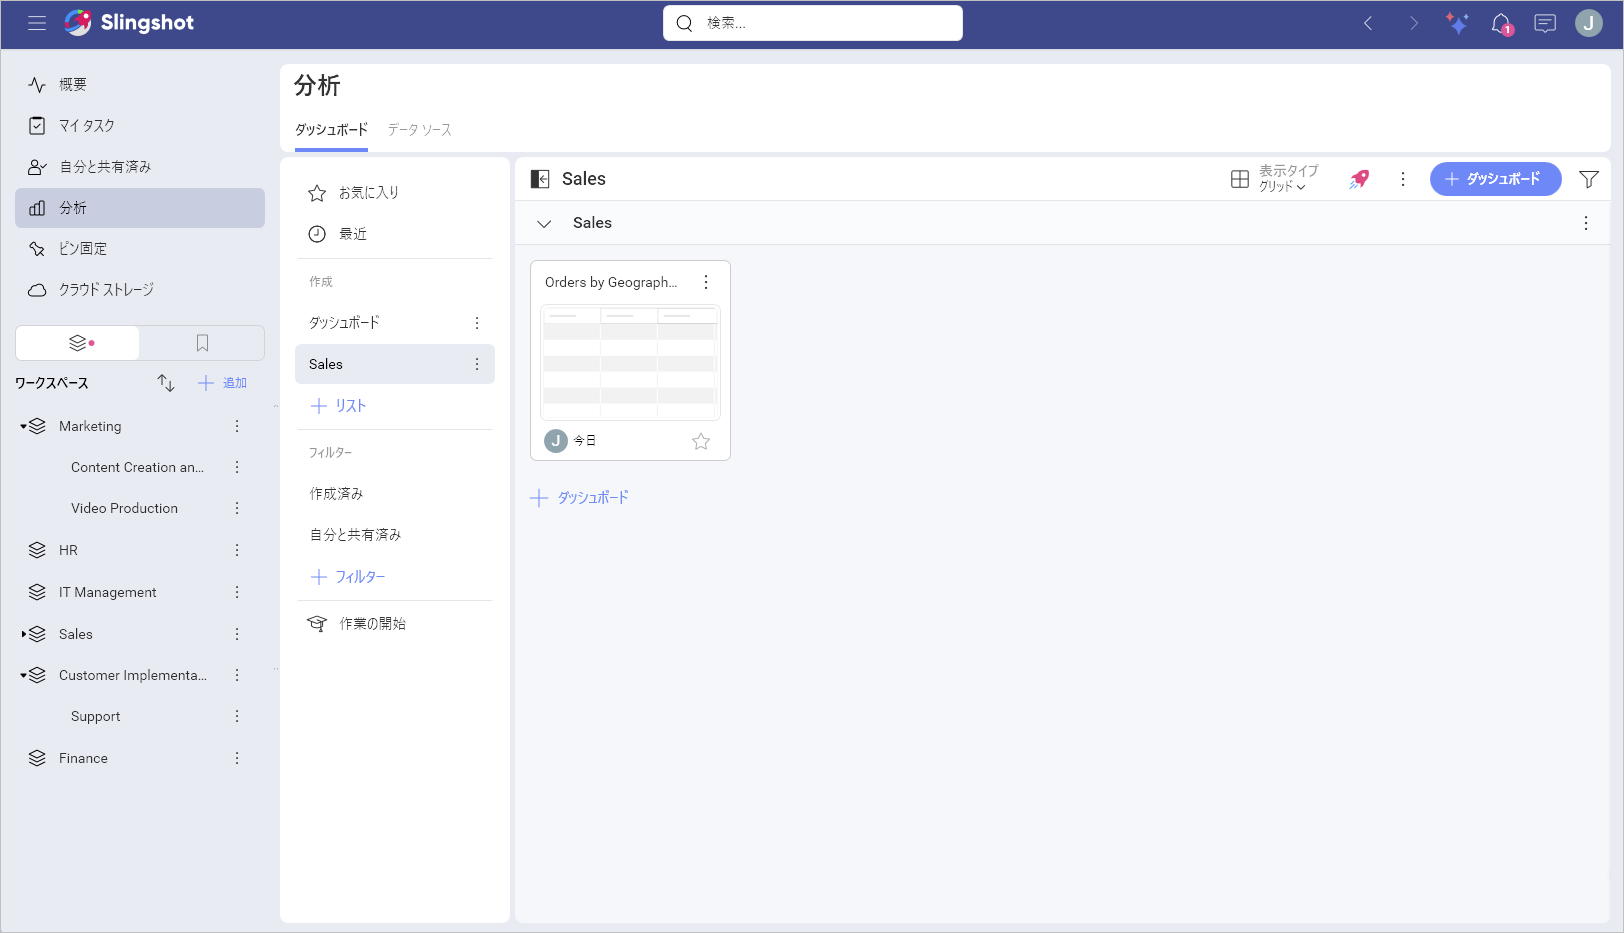
Task: Collapse the Sales section chevron
Action: coord(544,224)
